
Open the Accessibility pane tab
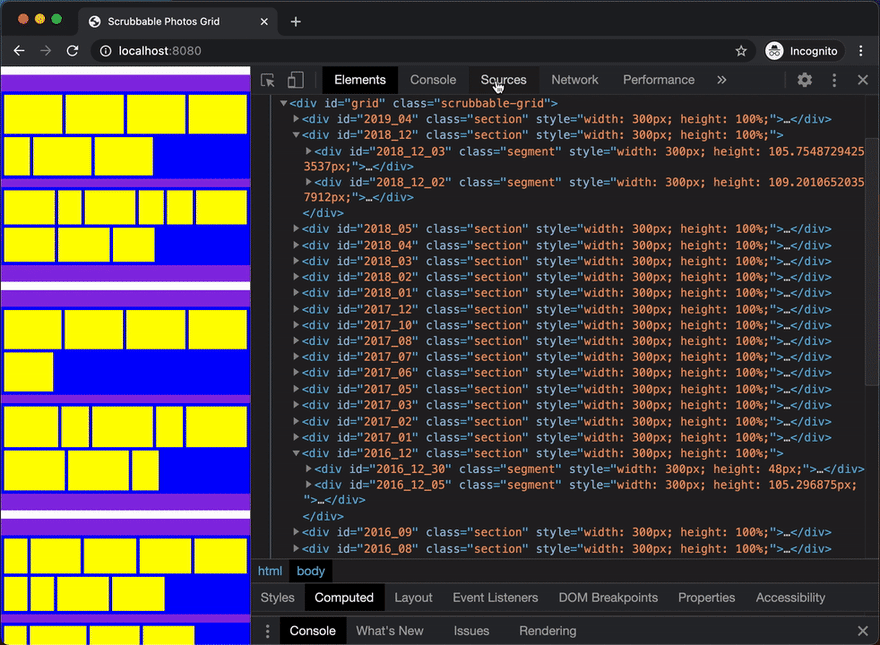click(x=790, y=598)
